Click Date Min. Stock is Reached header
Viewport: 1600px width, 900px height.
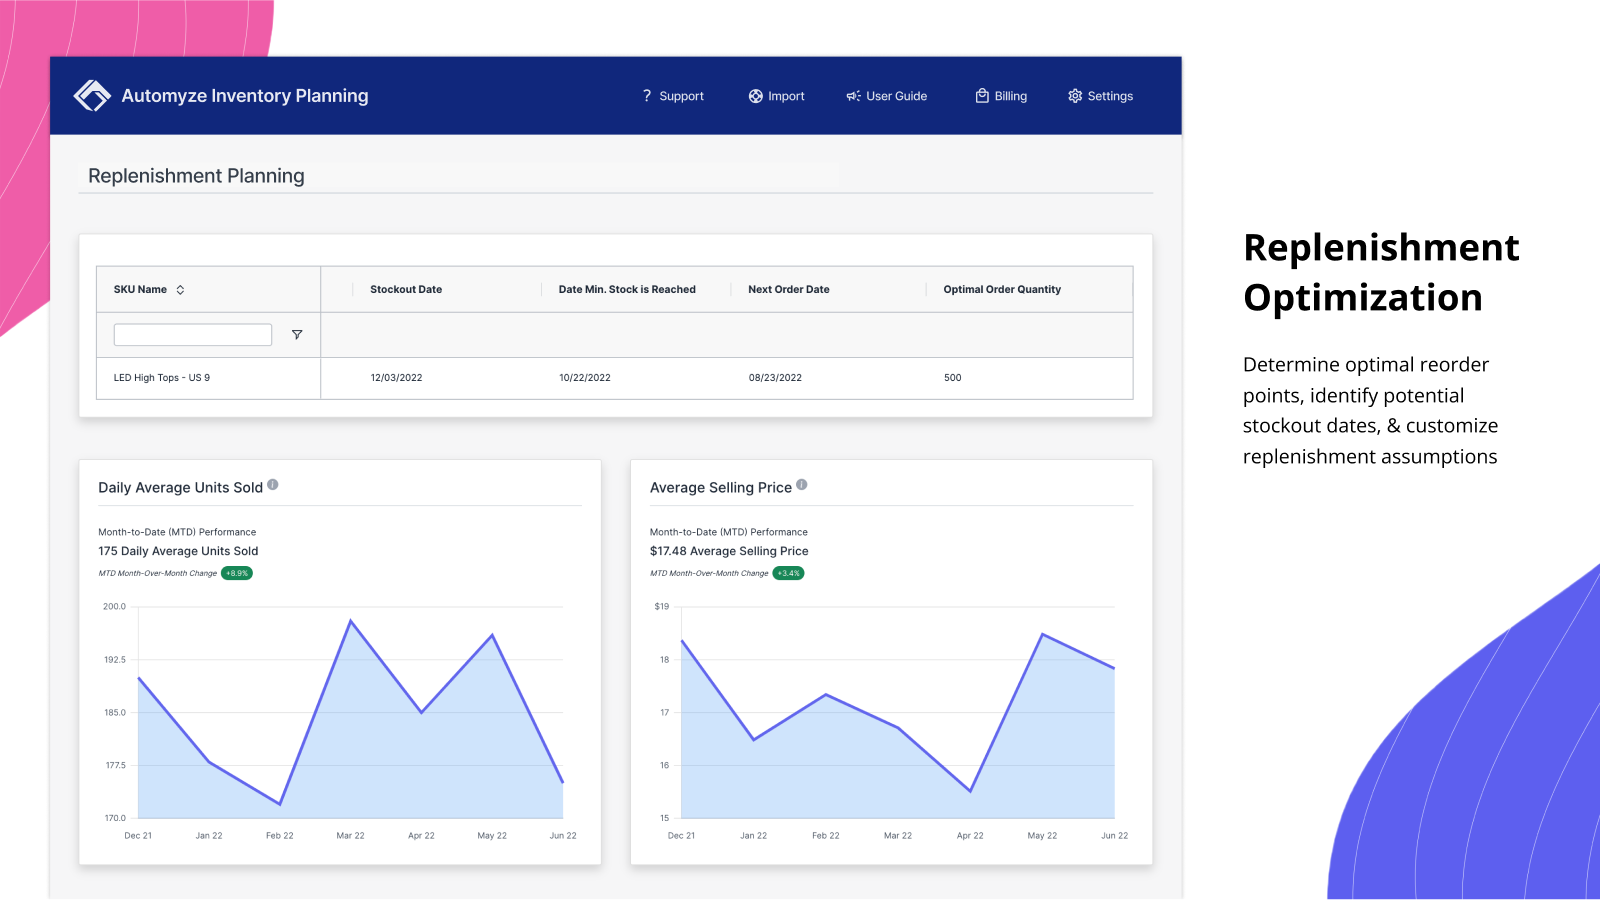[x=627, y=290]
